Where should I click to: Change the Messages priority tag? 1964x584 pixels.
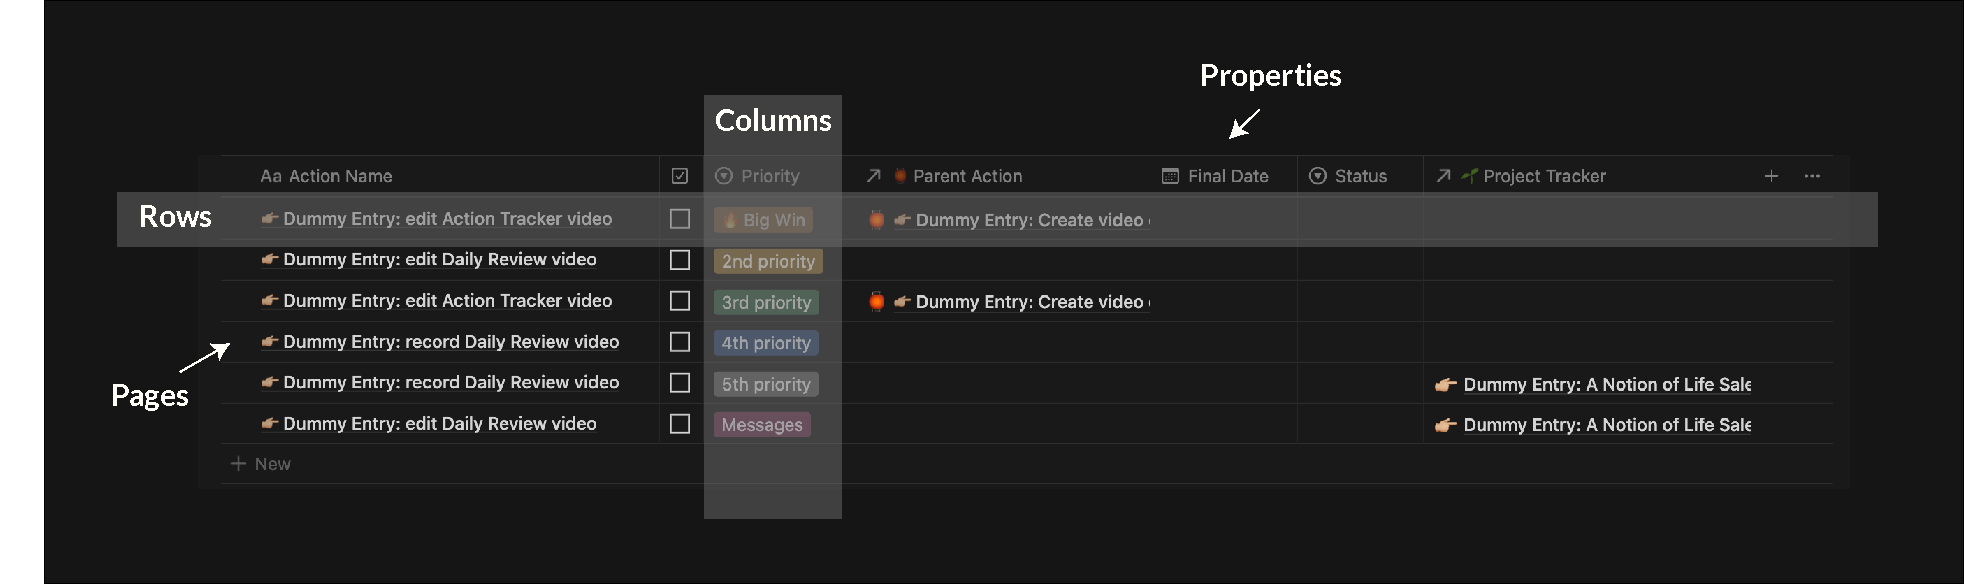(x=762, y=425)
